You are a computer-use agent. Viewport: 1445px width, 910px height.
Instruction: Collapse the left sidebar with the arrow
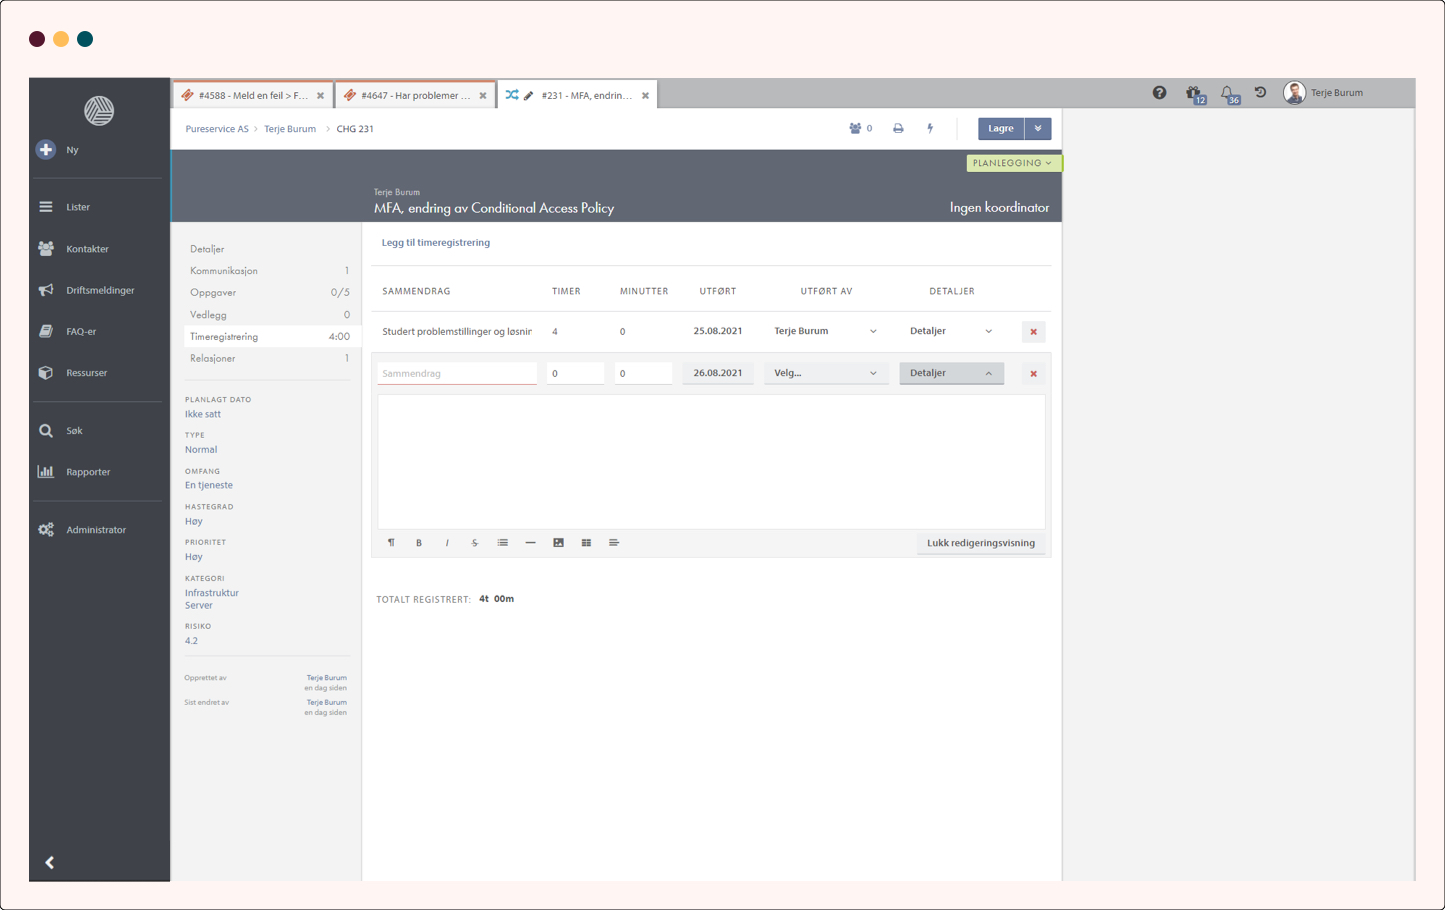(49, 862)
